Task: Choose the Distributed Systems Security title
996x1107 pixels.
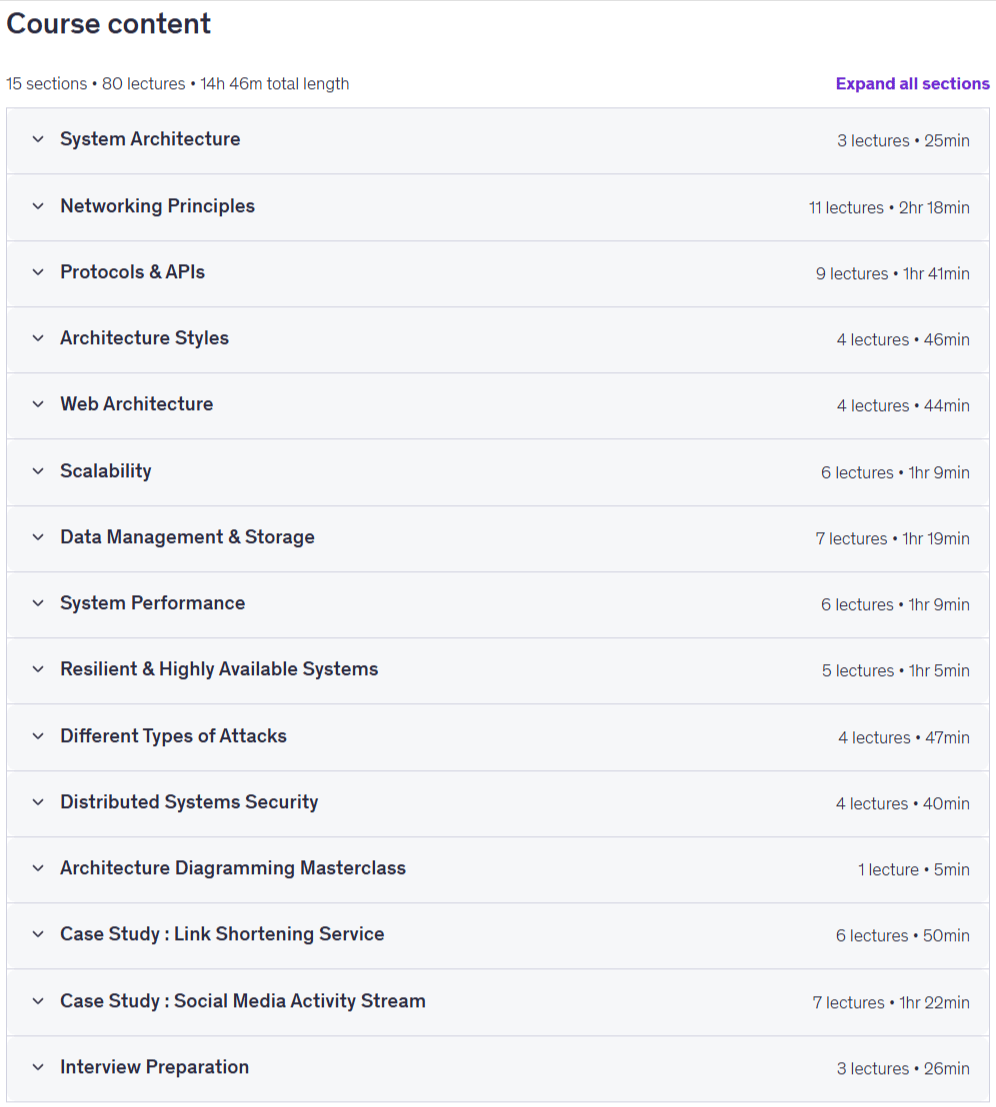Action: pos(189,802)
